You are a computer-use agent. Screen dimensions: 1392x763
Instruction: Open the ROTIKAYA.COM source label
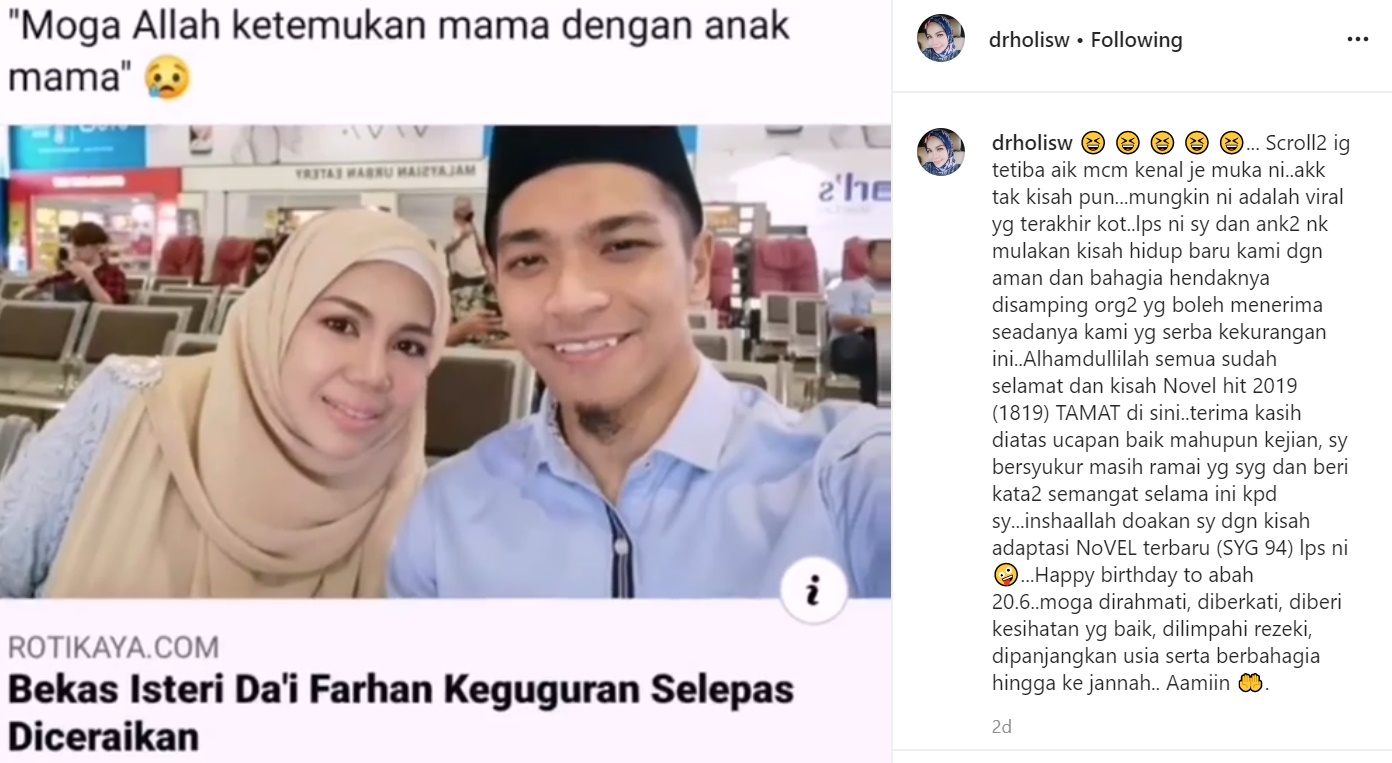click(113, 647)
